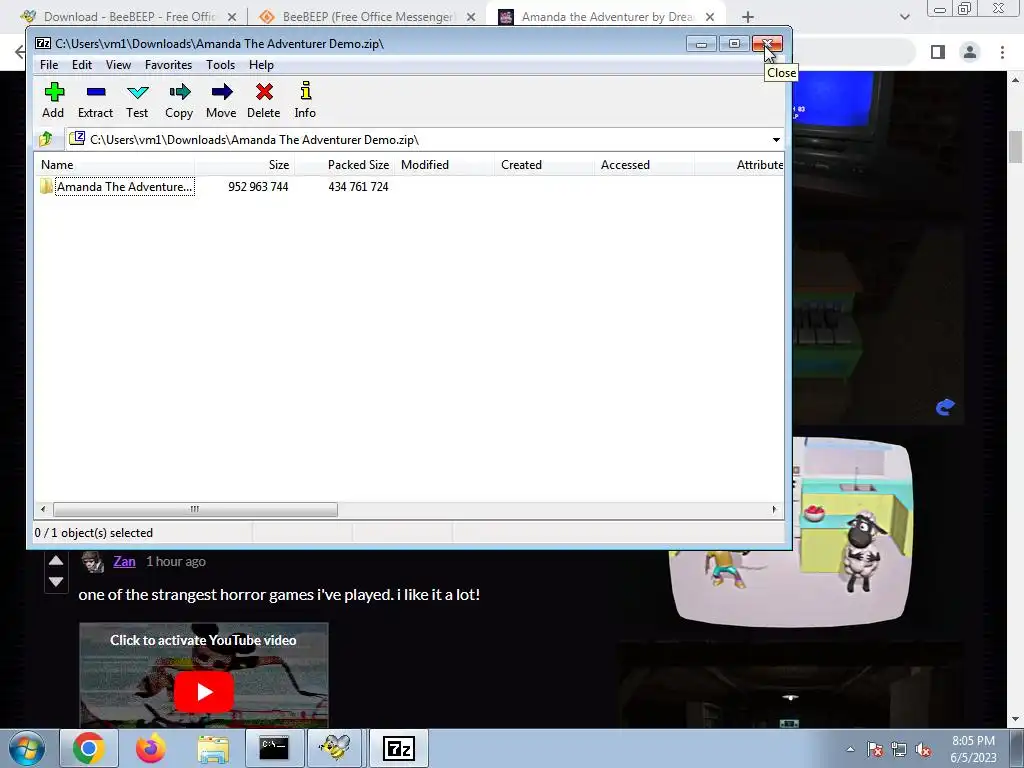Screen dimensions: 1024x768
Task: Open the Info toolbar icon
Action: 305,100
